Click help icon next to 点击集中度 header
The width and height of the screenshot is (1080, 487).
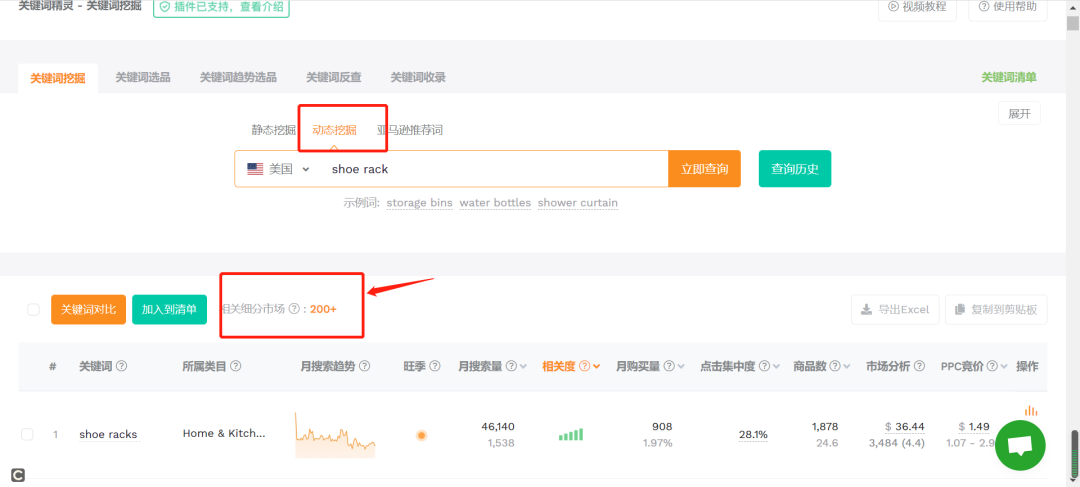coord(764,366)
